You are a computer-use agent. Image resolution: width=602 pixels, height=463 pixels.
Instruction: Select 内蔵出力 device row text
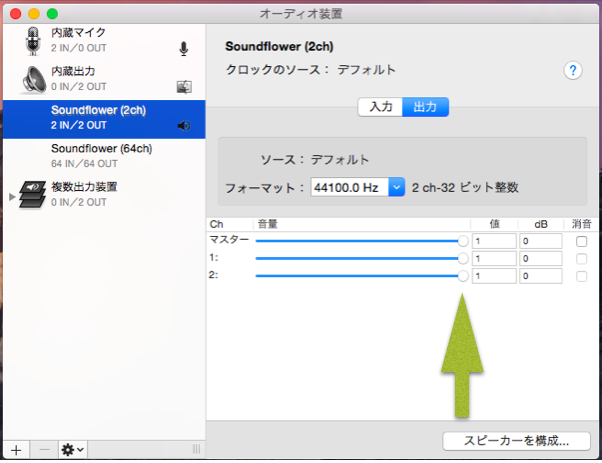pyautogui.click(x=73, y=71)
